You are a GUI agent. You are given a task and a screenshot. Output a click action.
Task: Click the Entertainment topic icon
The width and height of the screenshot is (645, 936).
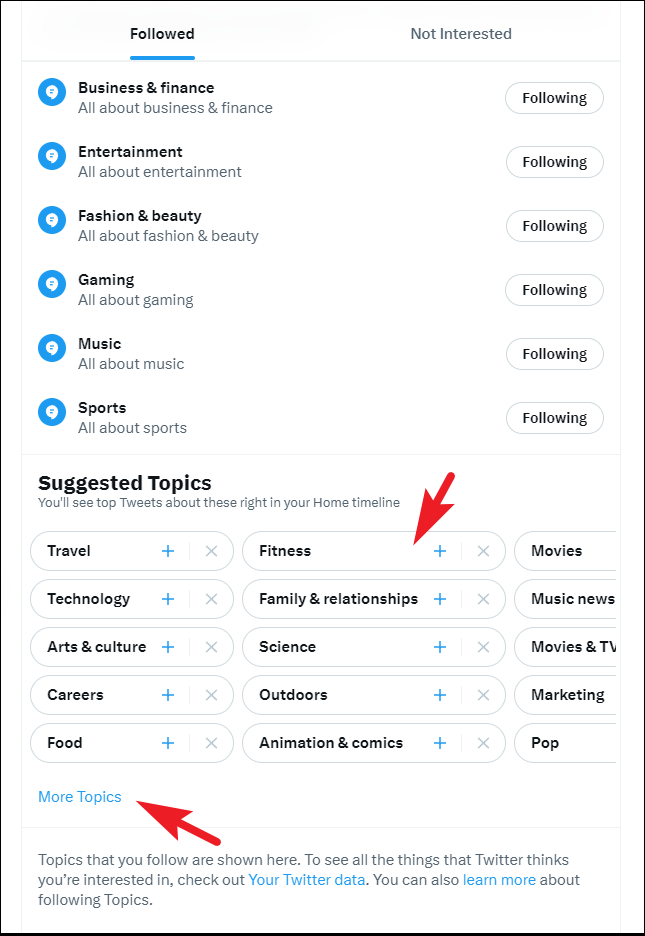point(52,156)
